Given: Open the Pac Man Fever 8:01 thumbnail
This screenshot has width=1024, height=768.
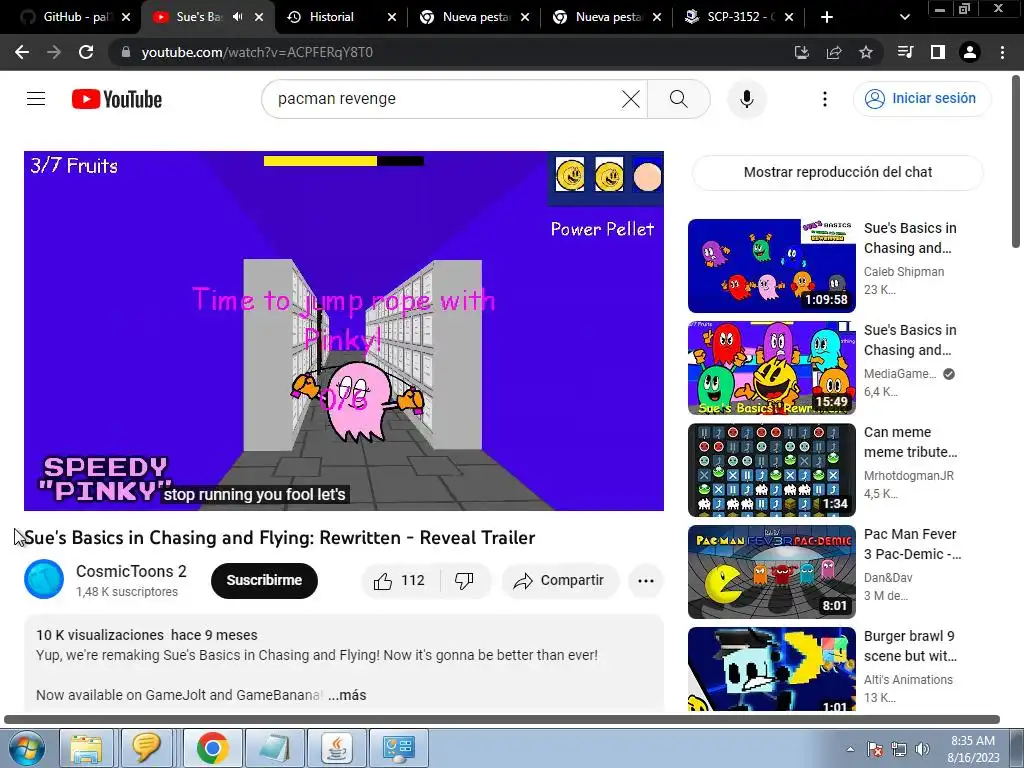Looking at the screenshot, I should (x=771, y=572).
